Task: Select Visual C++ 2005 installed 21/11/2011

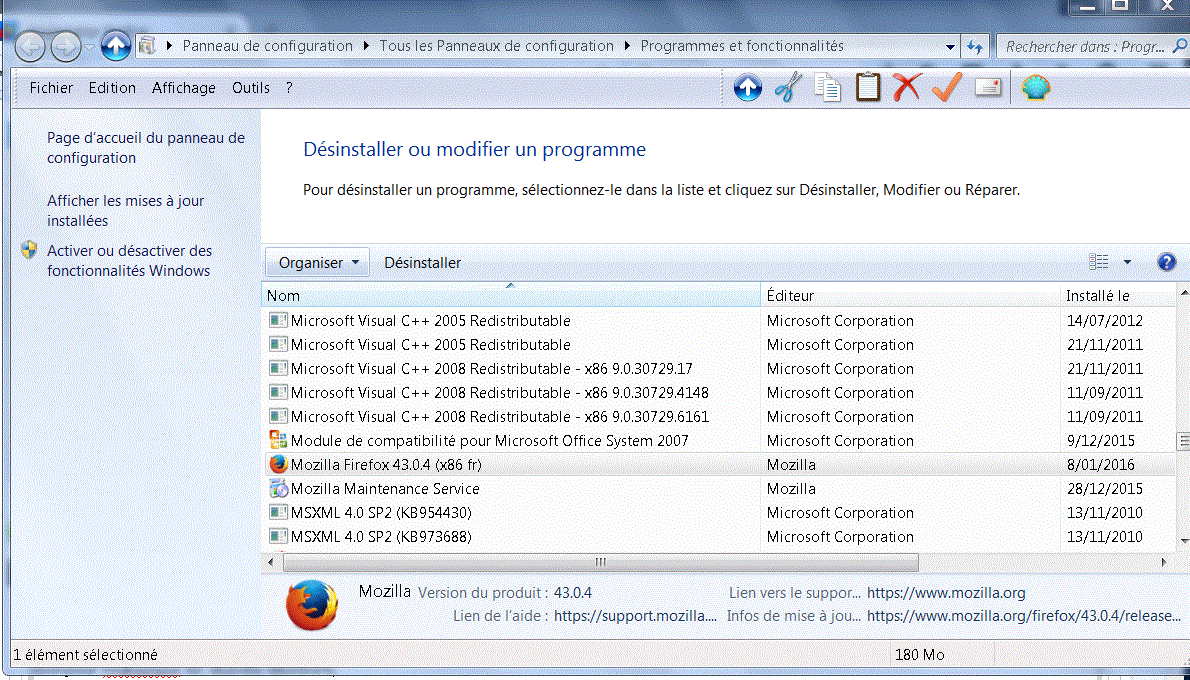Action: [x=719, y=345]
